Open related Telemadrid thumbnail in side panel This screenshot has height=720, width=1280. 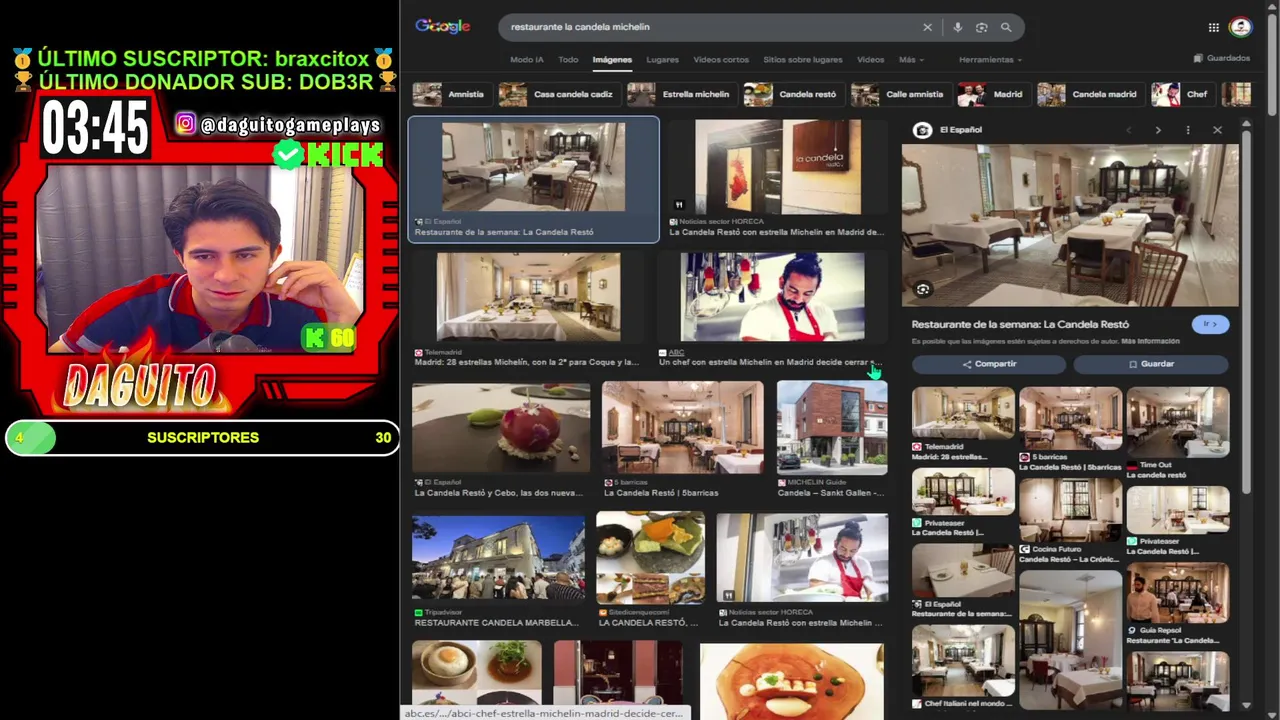963,414
